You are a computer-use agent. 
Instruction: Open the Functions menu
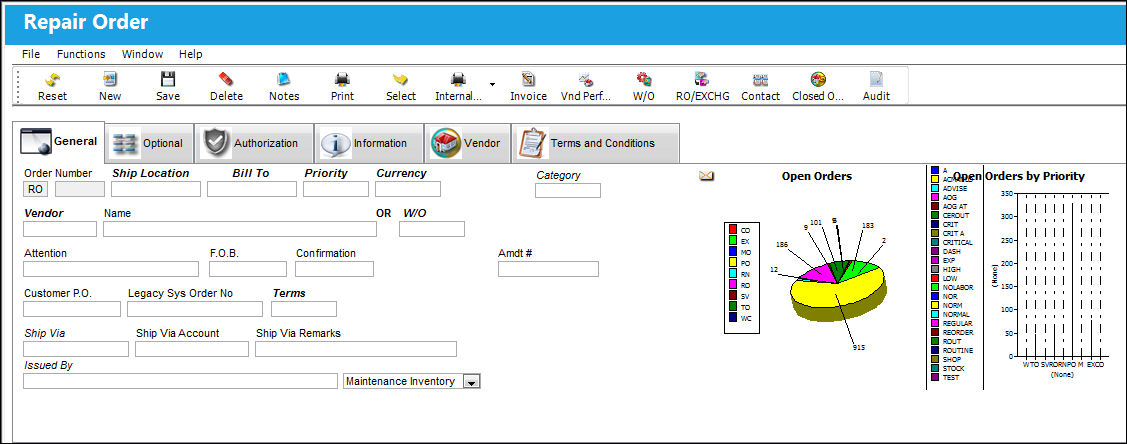81,54
